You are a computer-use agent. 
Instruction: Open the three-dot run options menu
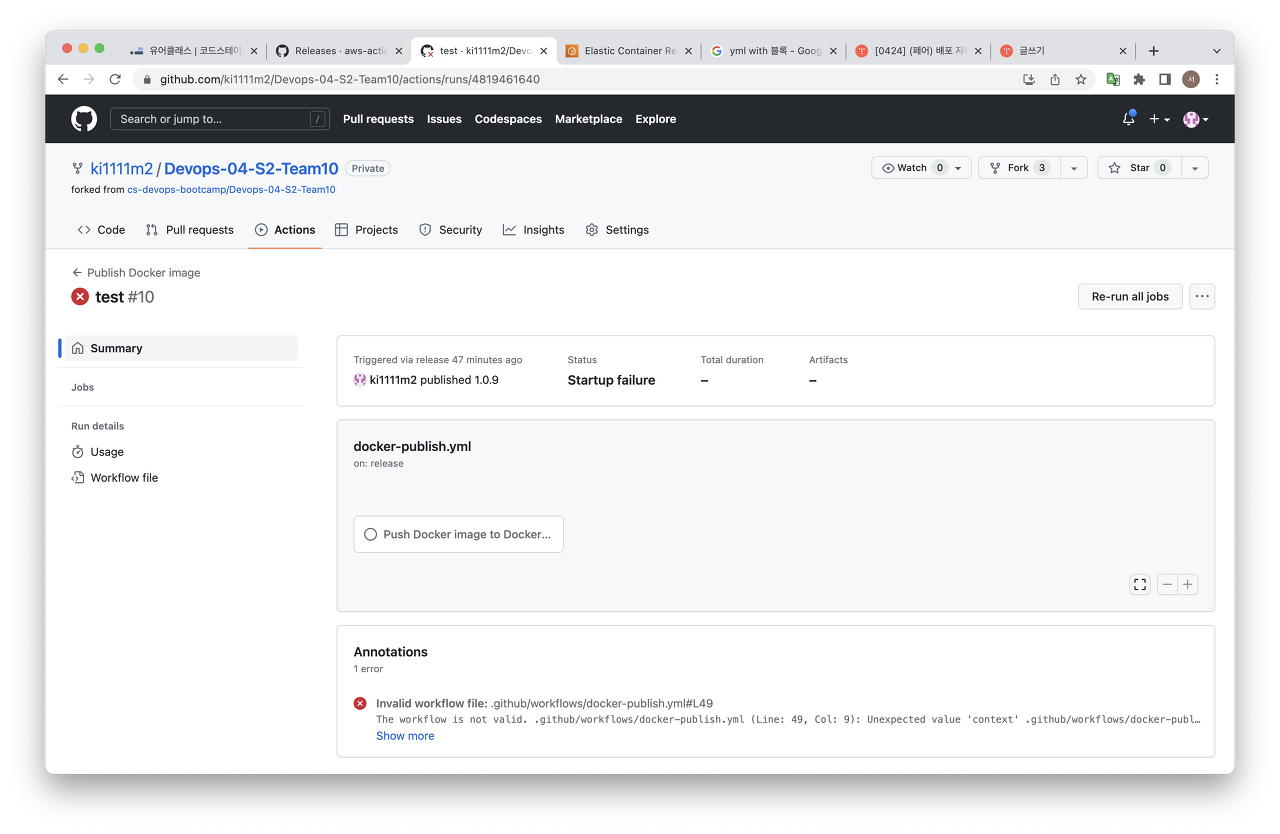click(1202, 296)
